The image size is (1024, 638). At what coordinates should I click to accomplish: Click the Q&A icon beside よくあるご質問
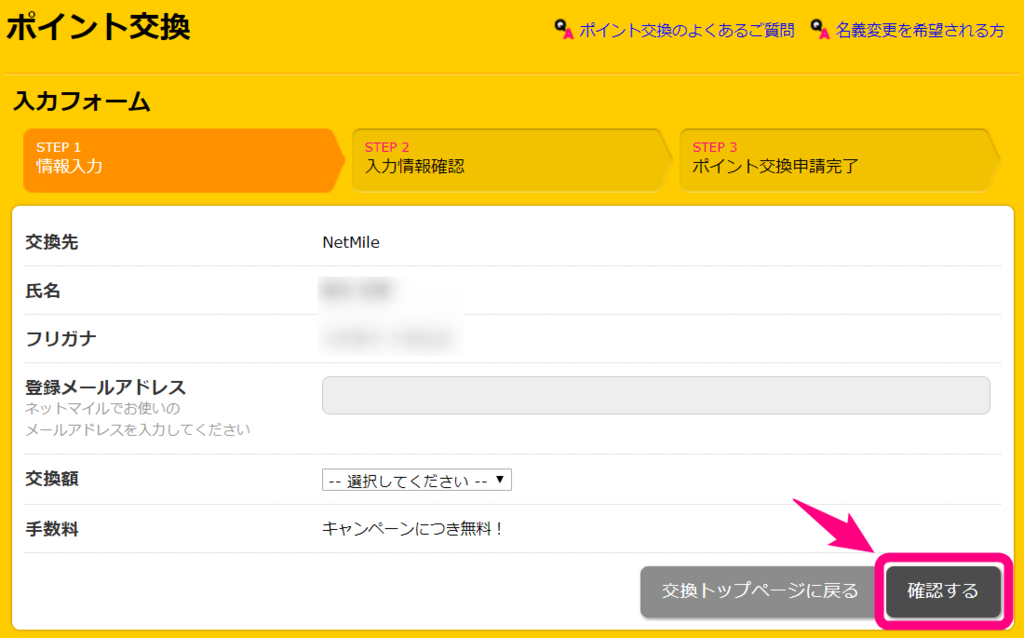[564, 29]
